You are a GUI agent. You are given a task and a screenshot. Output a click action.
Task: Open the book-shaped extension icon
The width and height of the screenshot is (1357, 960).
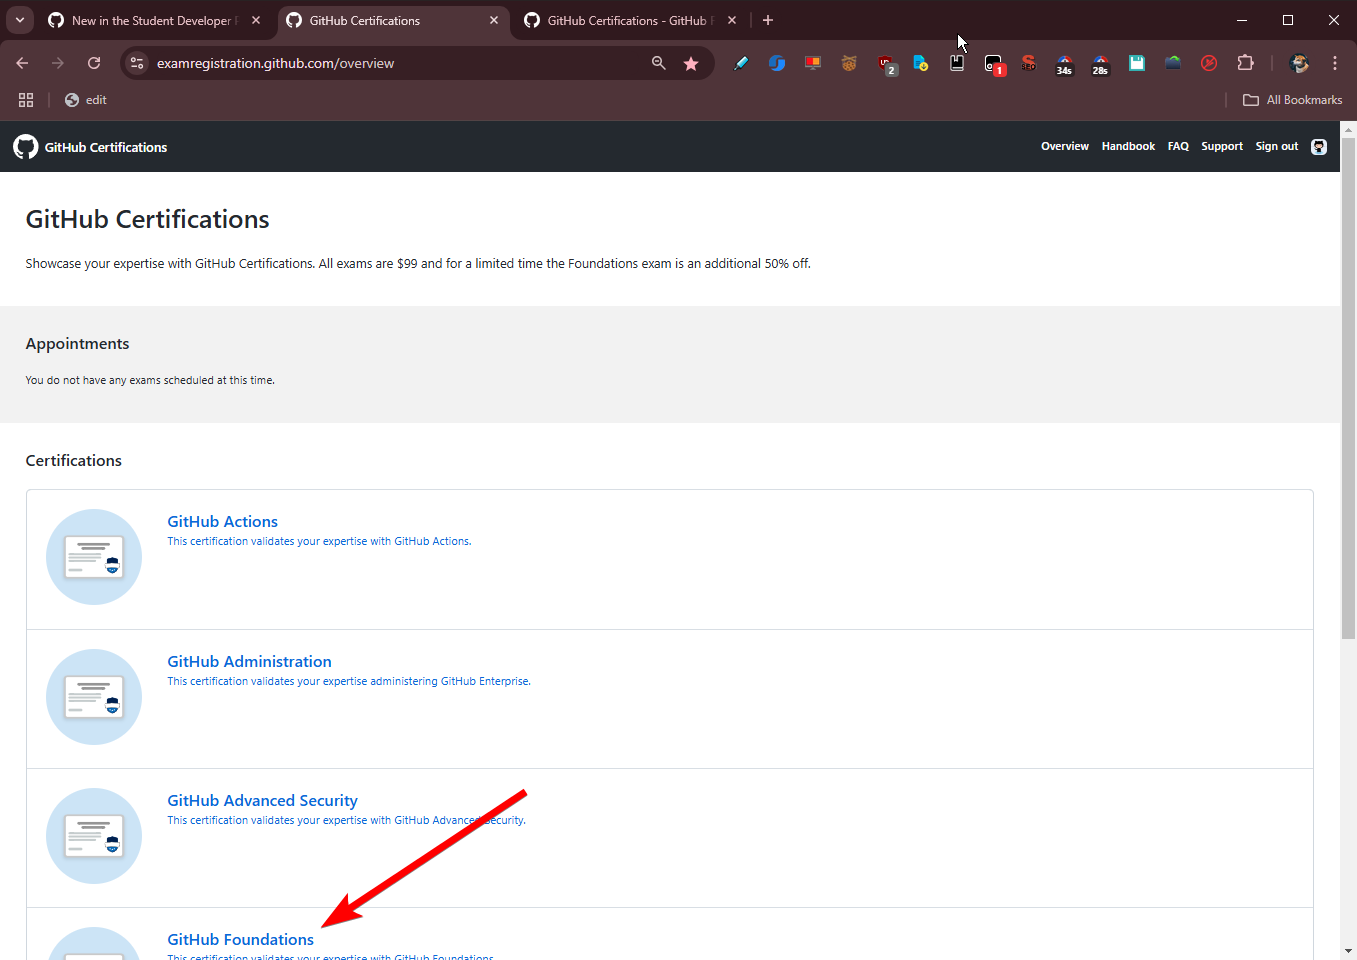(x=957, y=63)
